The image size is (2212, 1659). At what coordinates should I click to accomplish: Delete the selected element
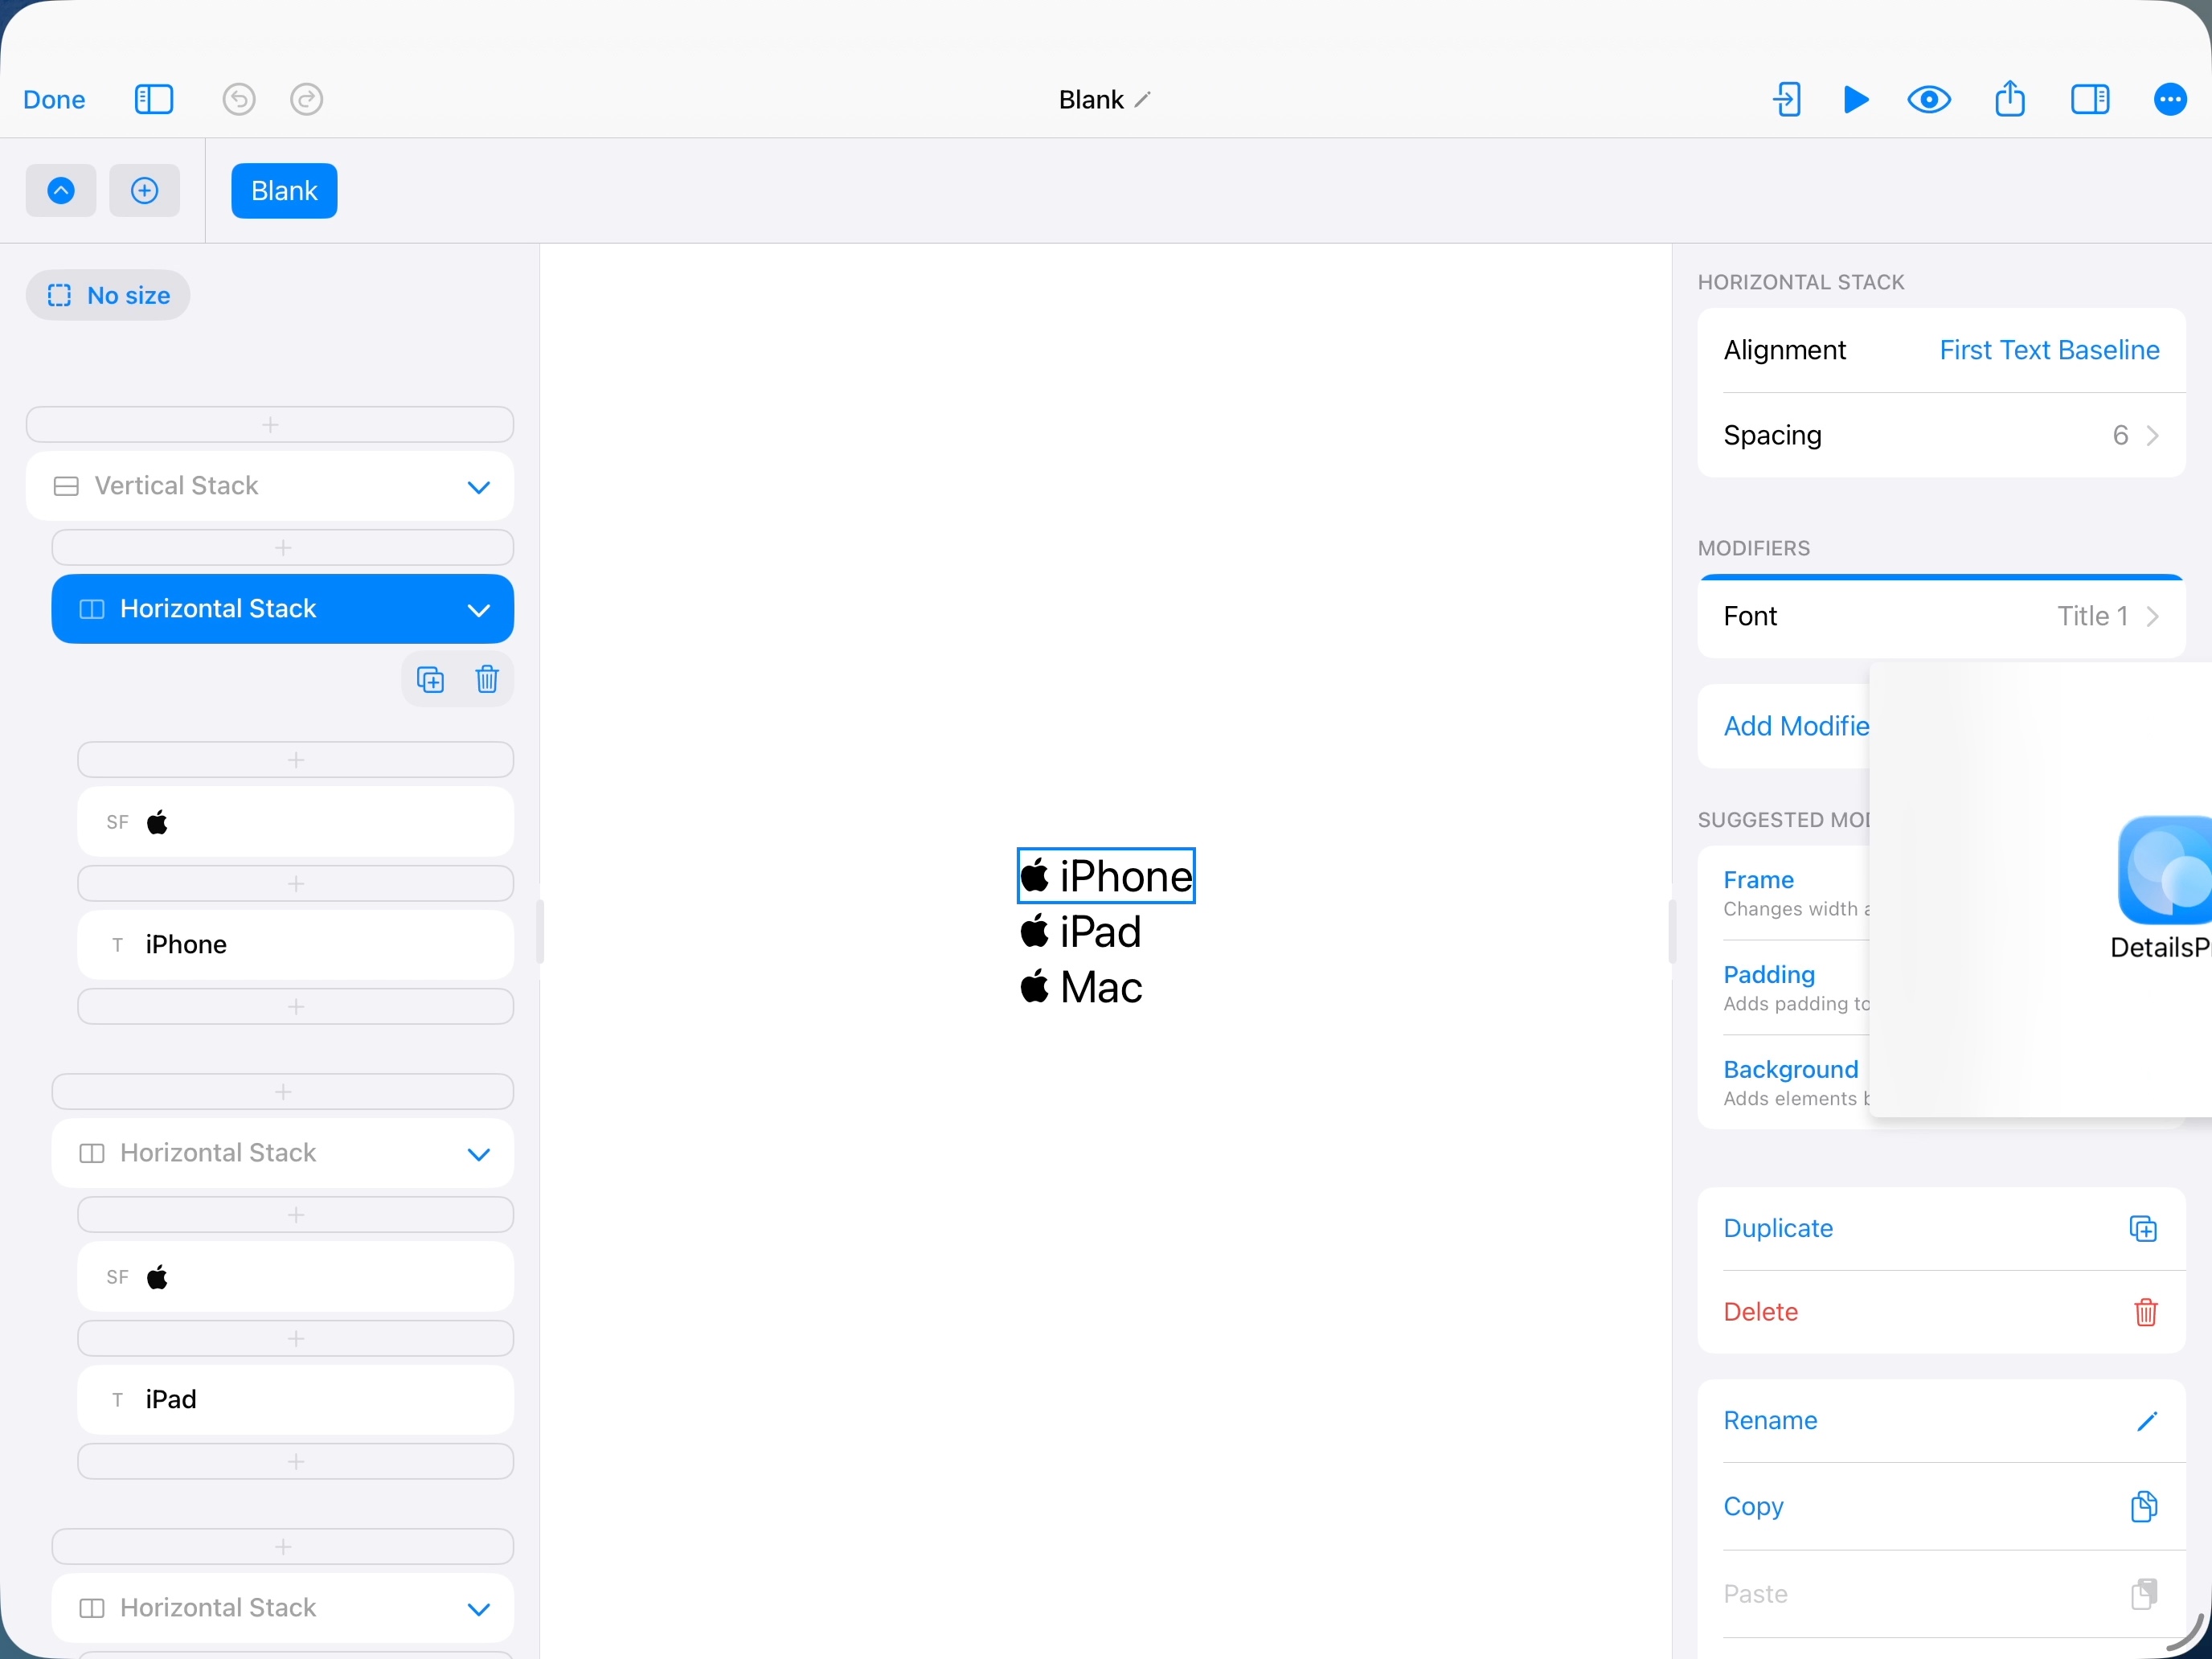1941,1312
